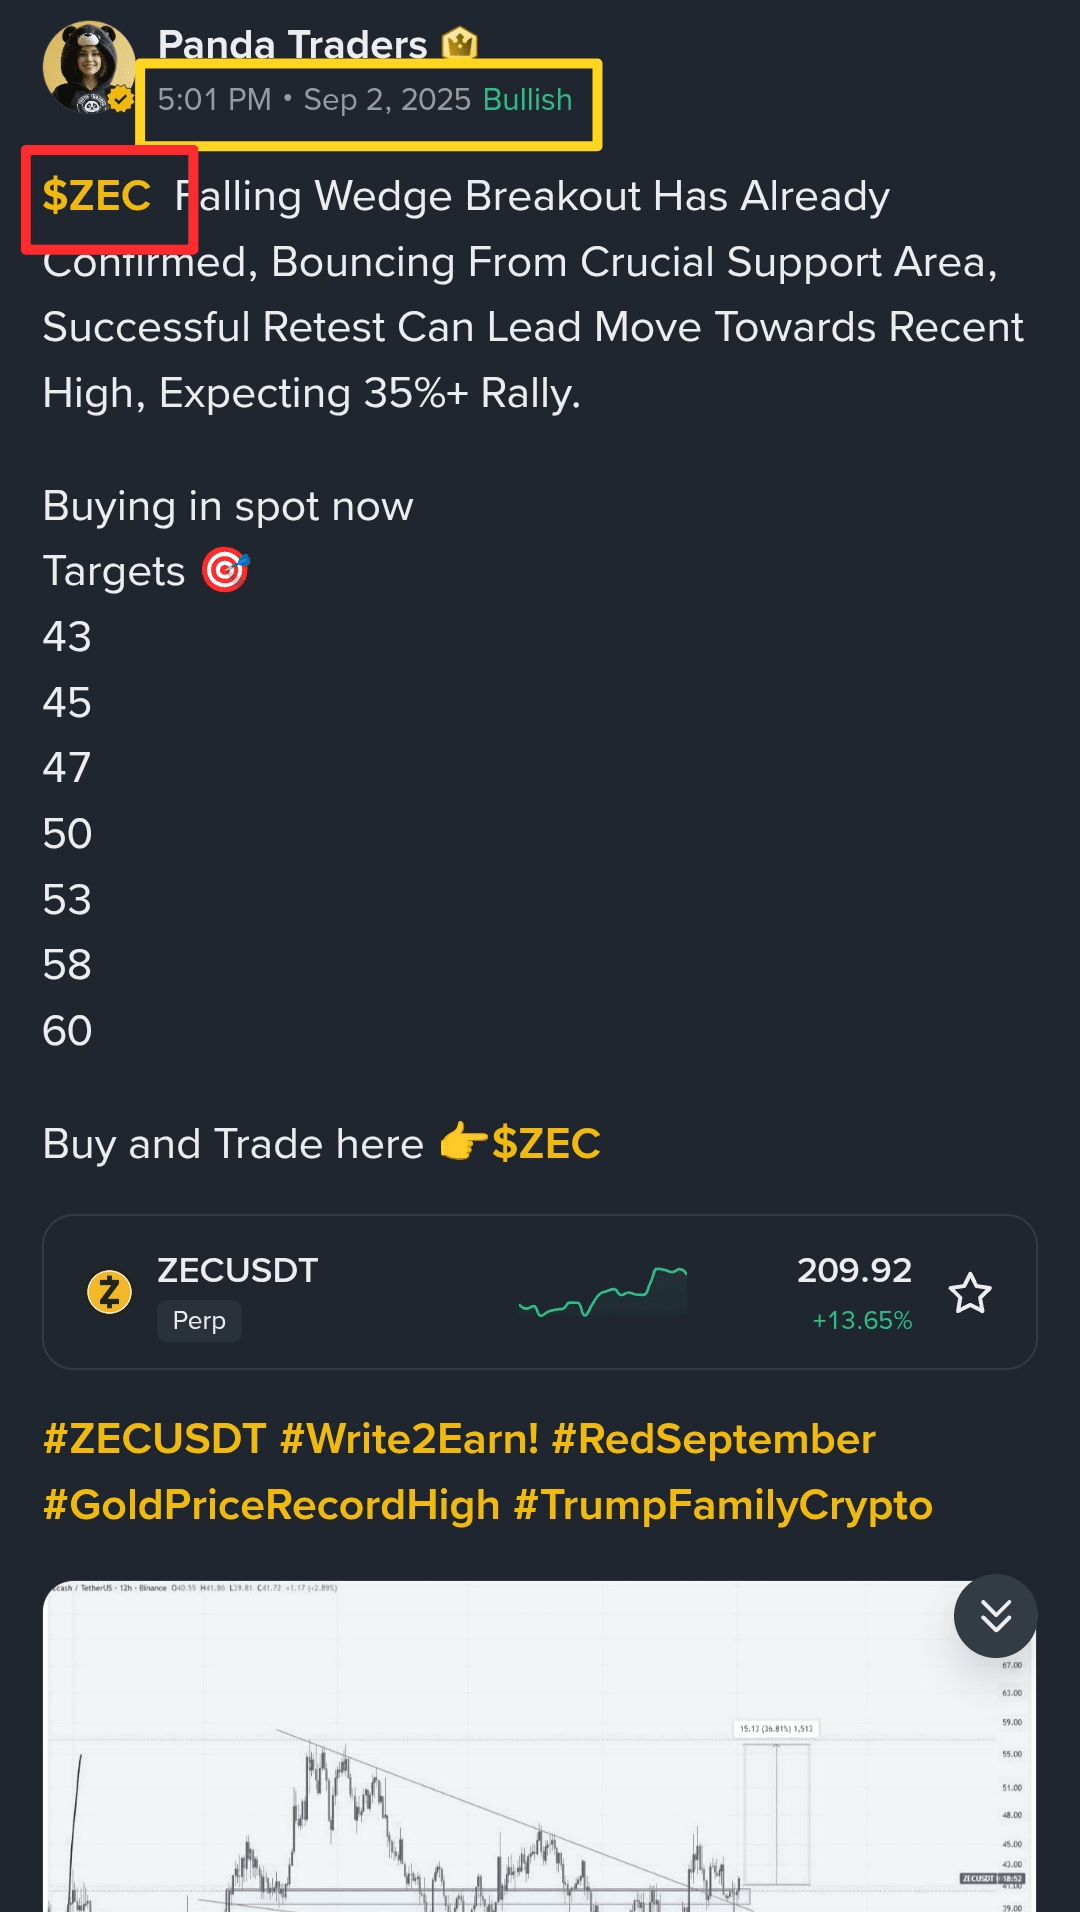
Task: Open the $ZEC link after Buy and Trade here
Action: (x=546, y=1143)
